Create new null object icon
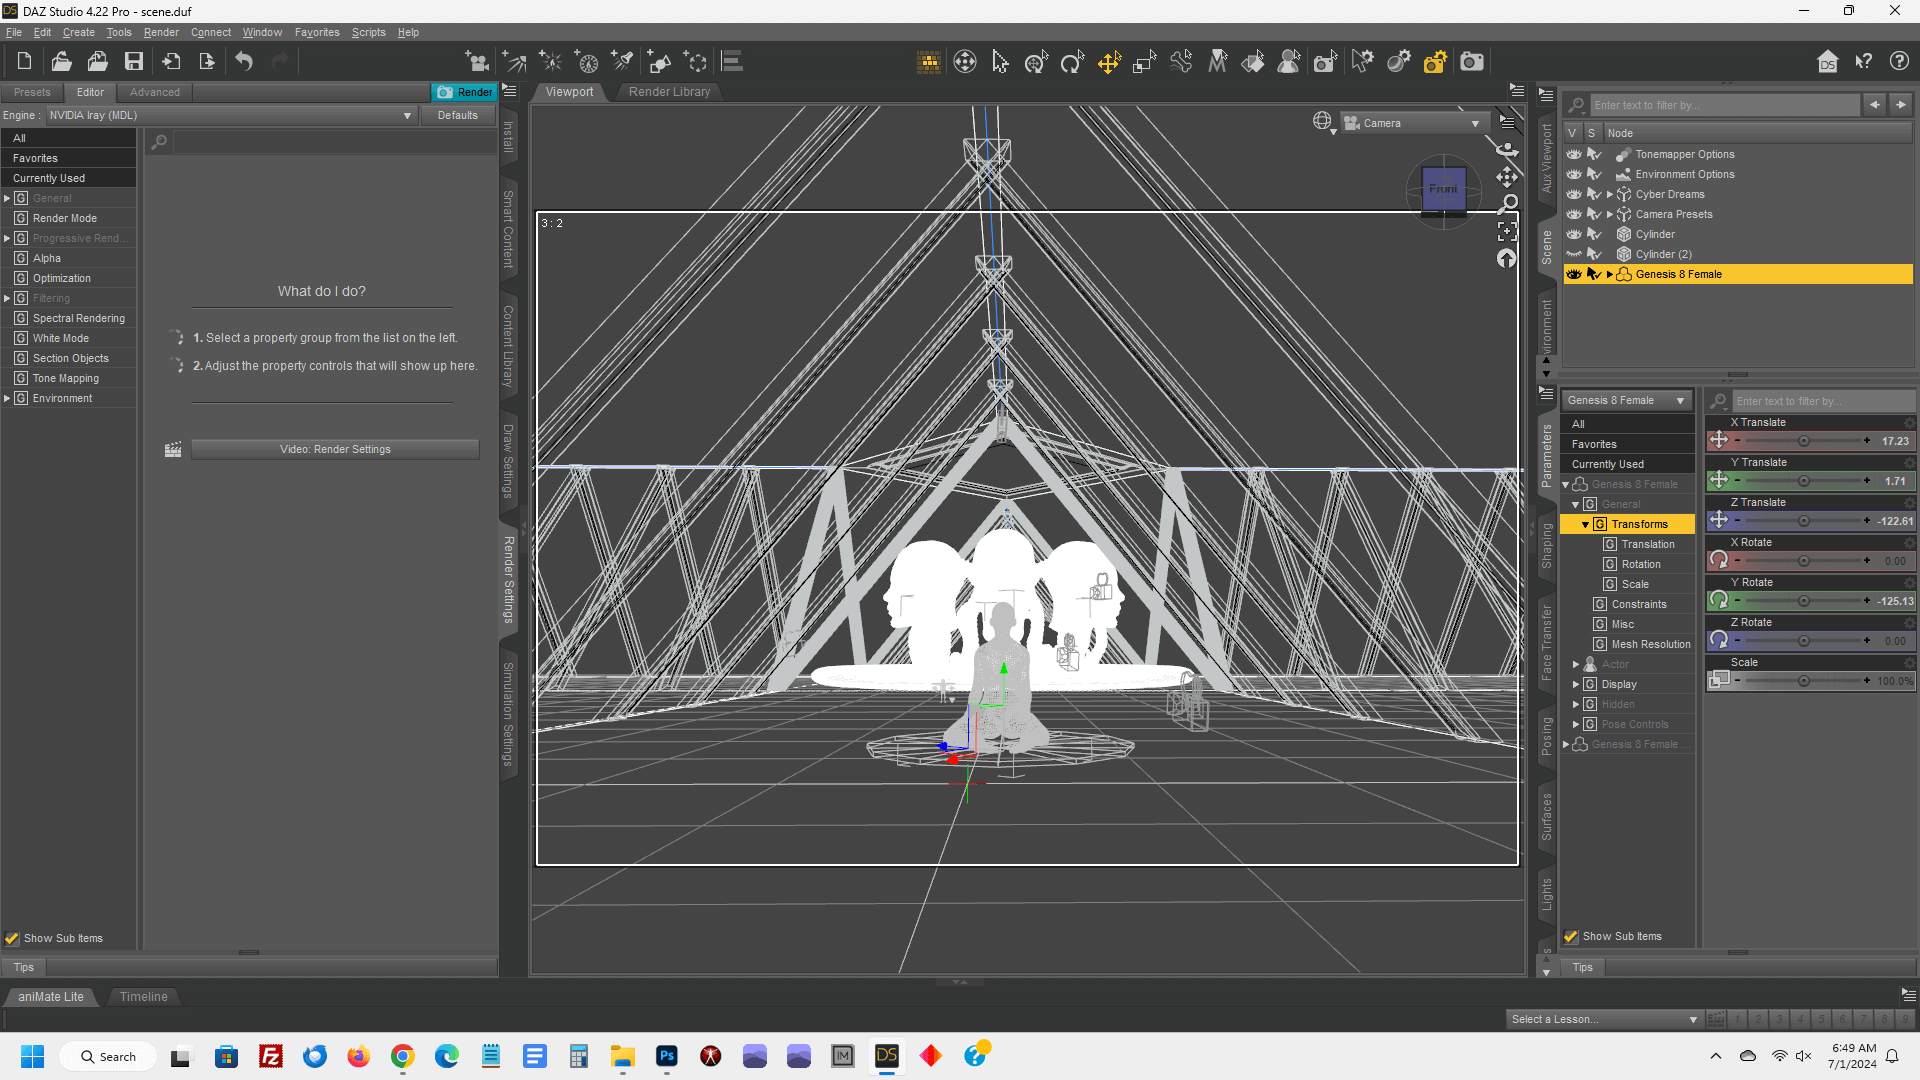 pos(695,62)
